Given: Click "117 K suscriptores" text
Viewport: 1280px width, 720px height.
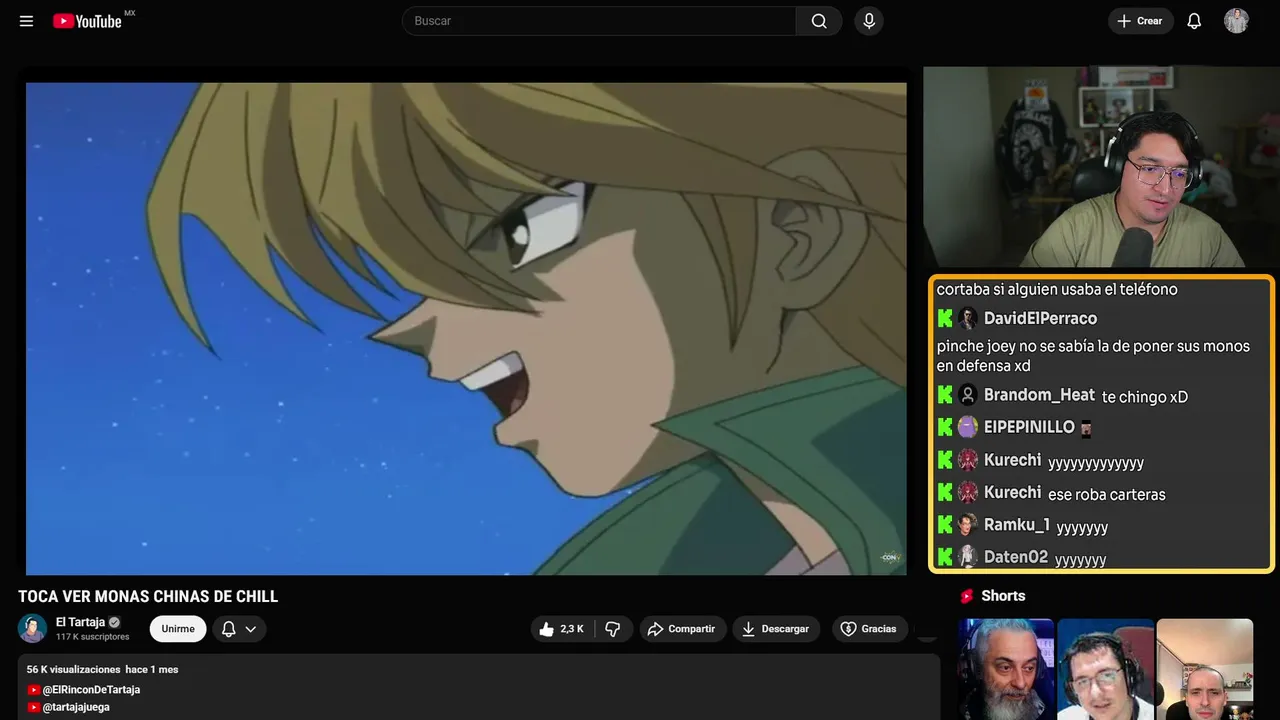Looking at the screenshot, I should (92, 637).
